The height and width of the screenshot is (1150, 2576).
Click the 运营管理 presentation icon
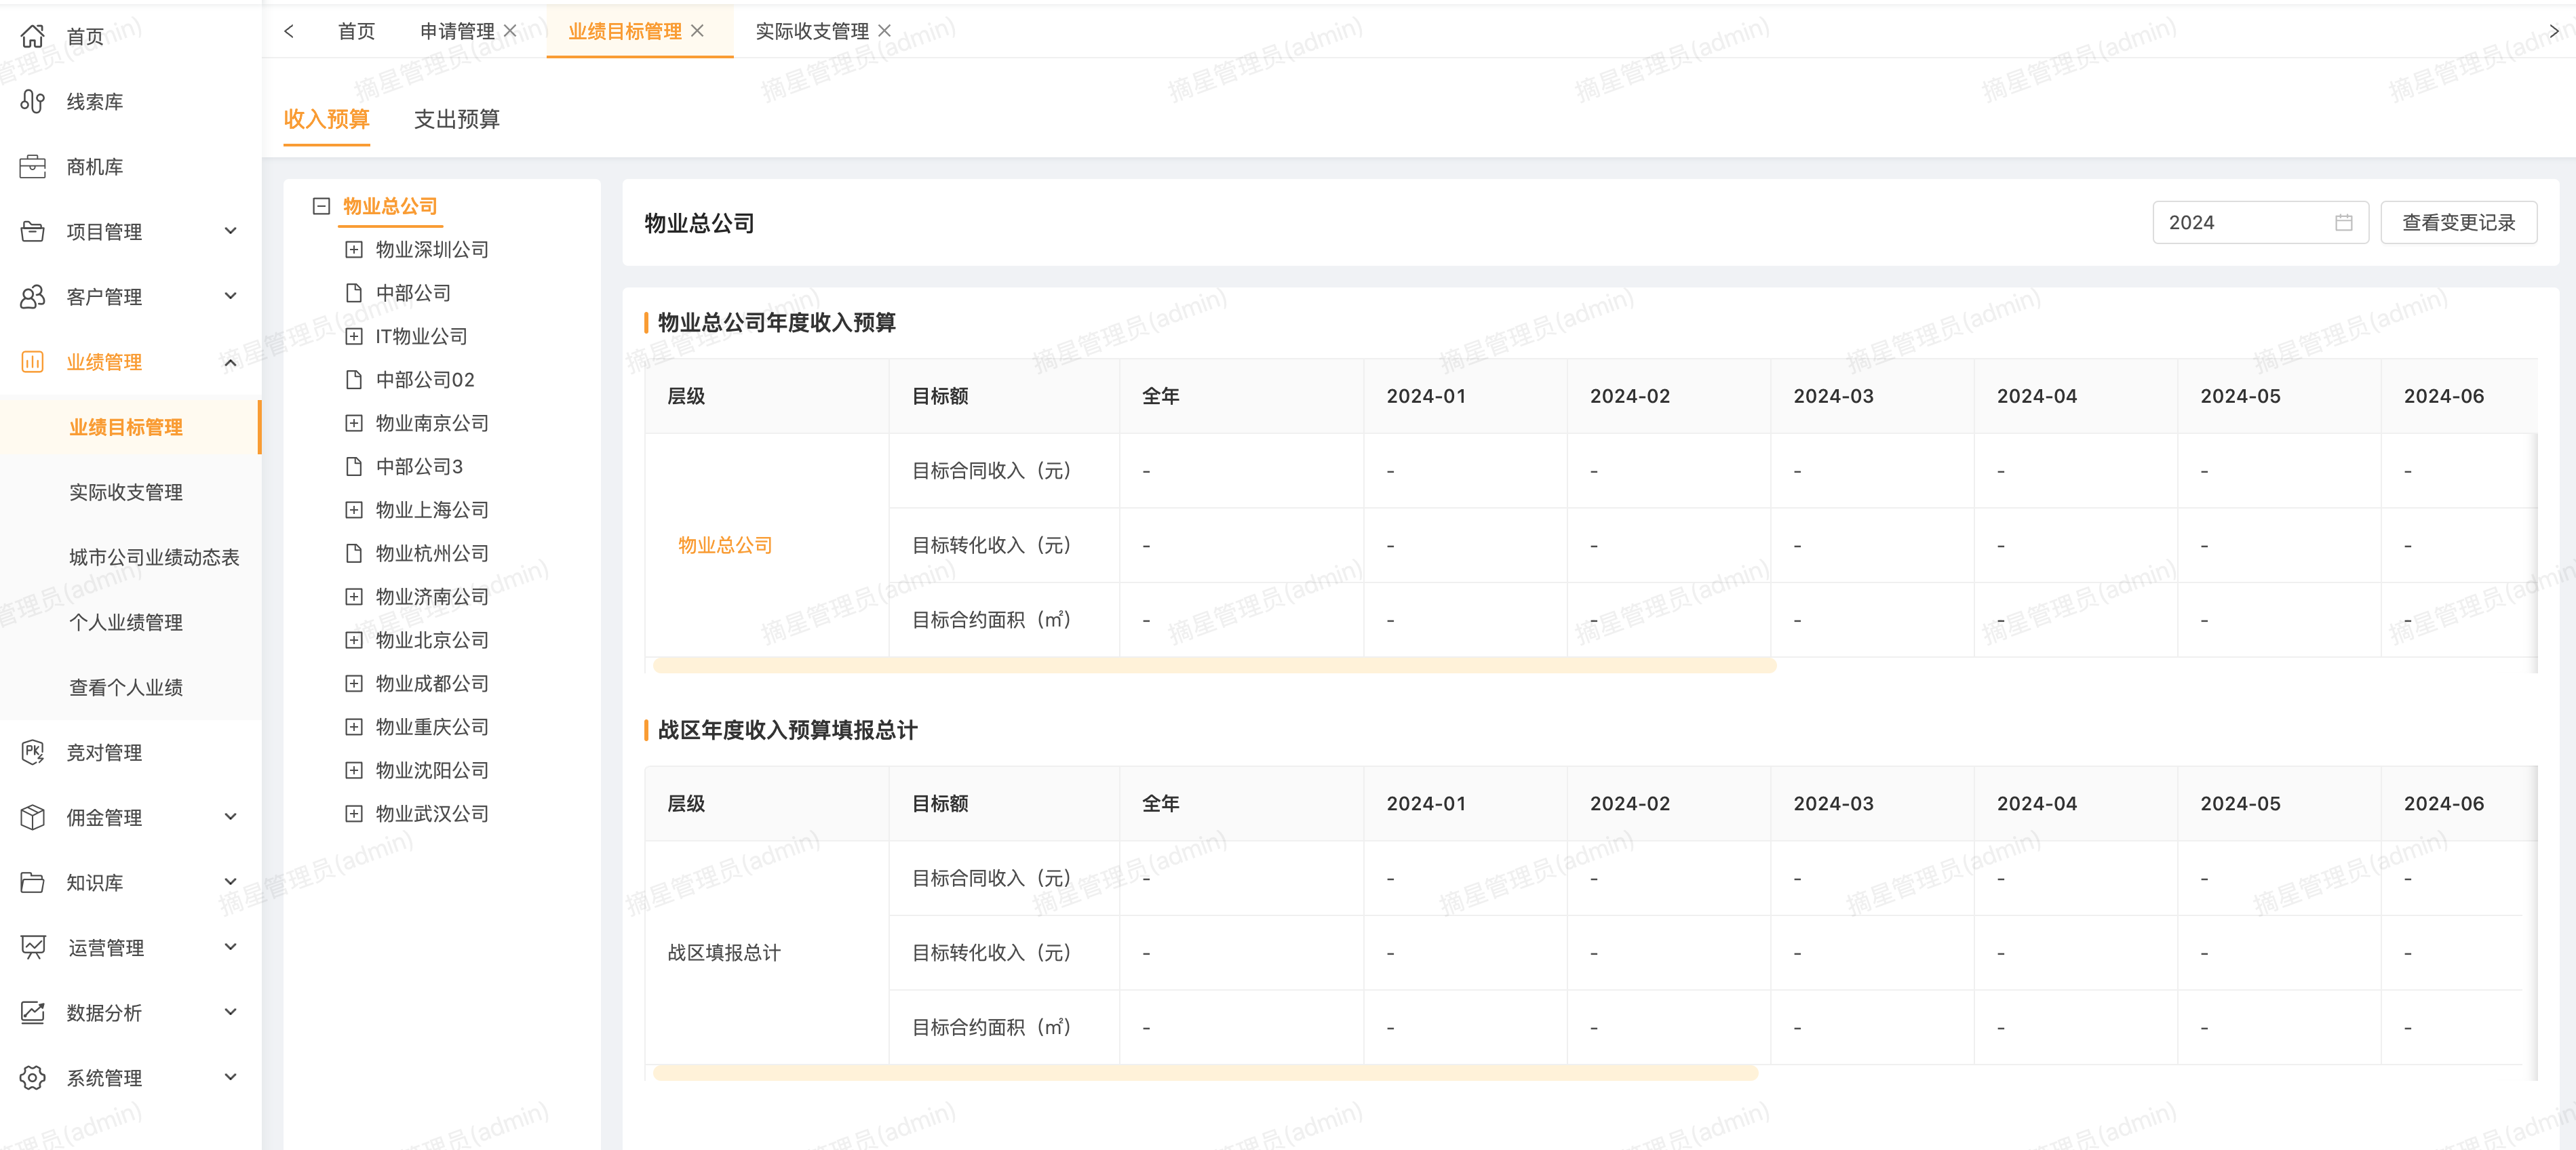tap(33, 947)
